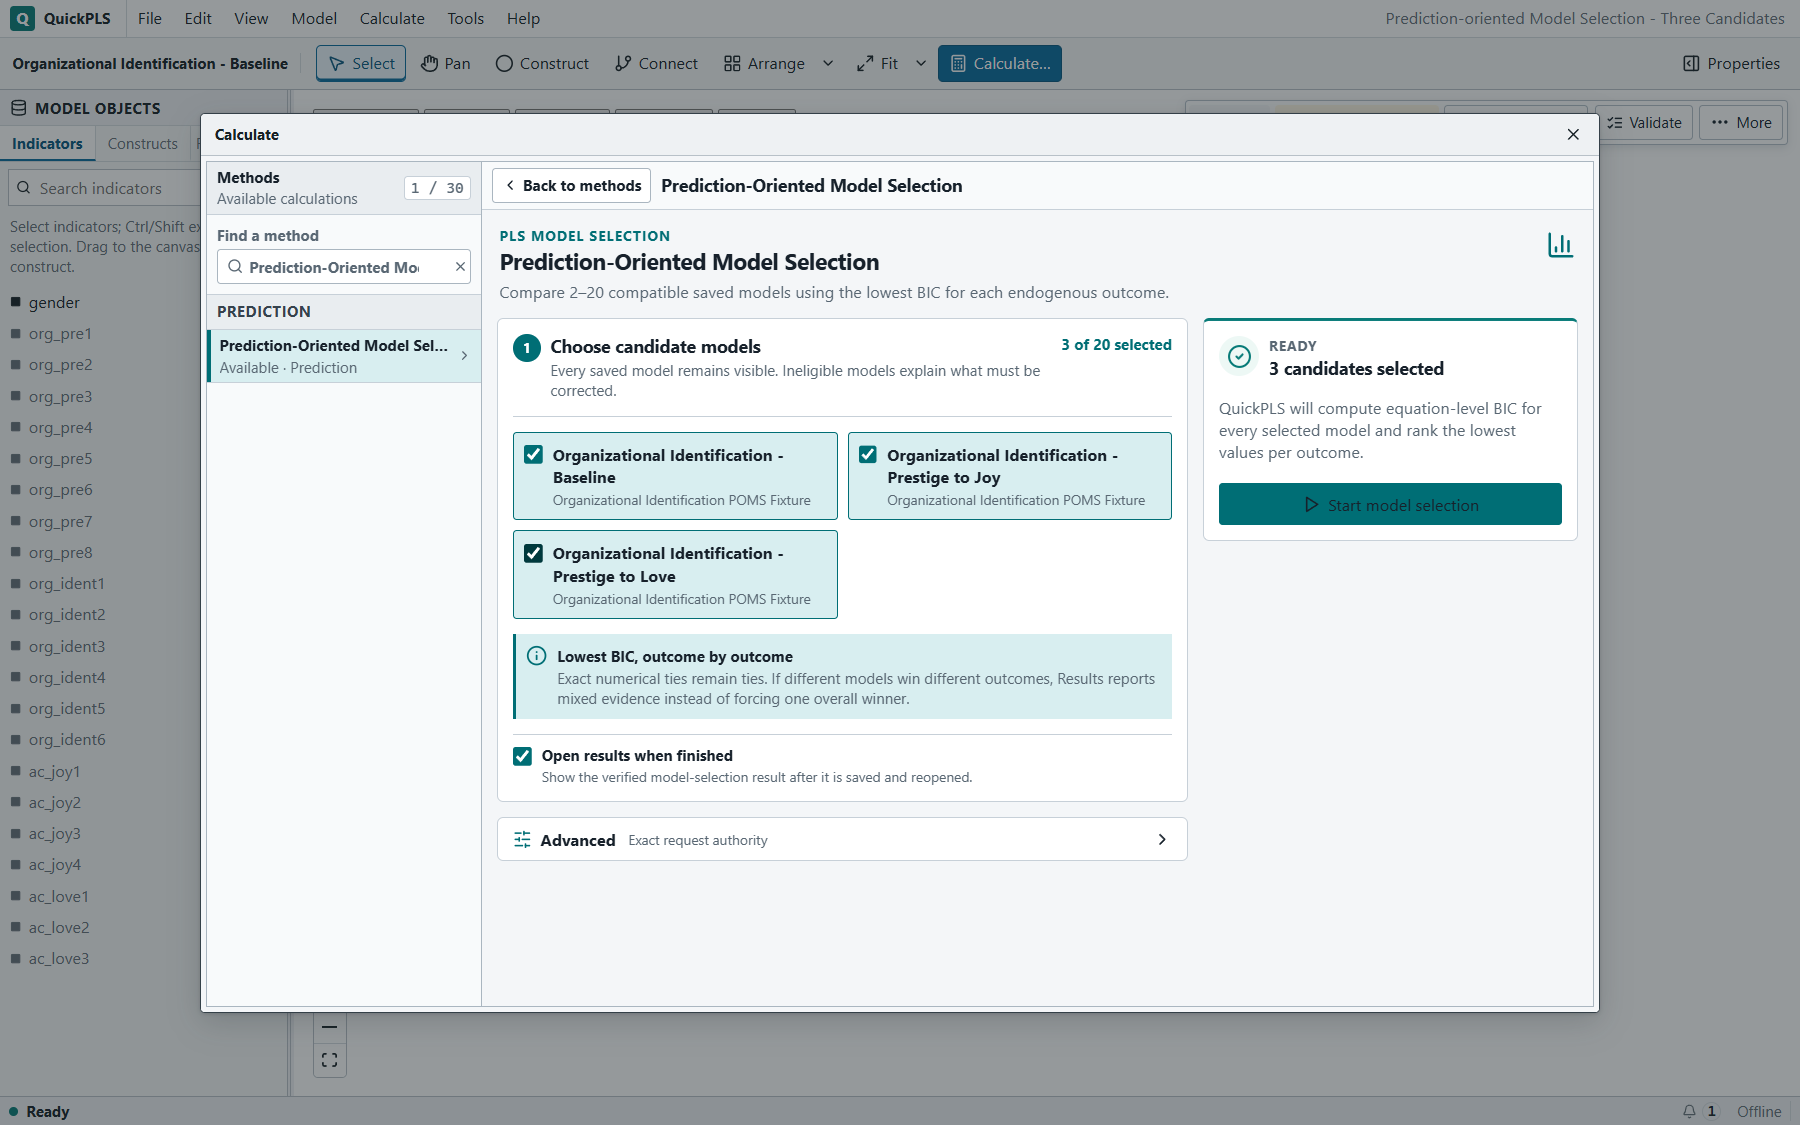The height and width of the screenshot is (1125, 1800).
Task: Click the Model Objects panel header icon
Action: (18, 108)
